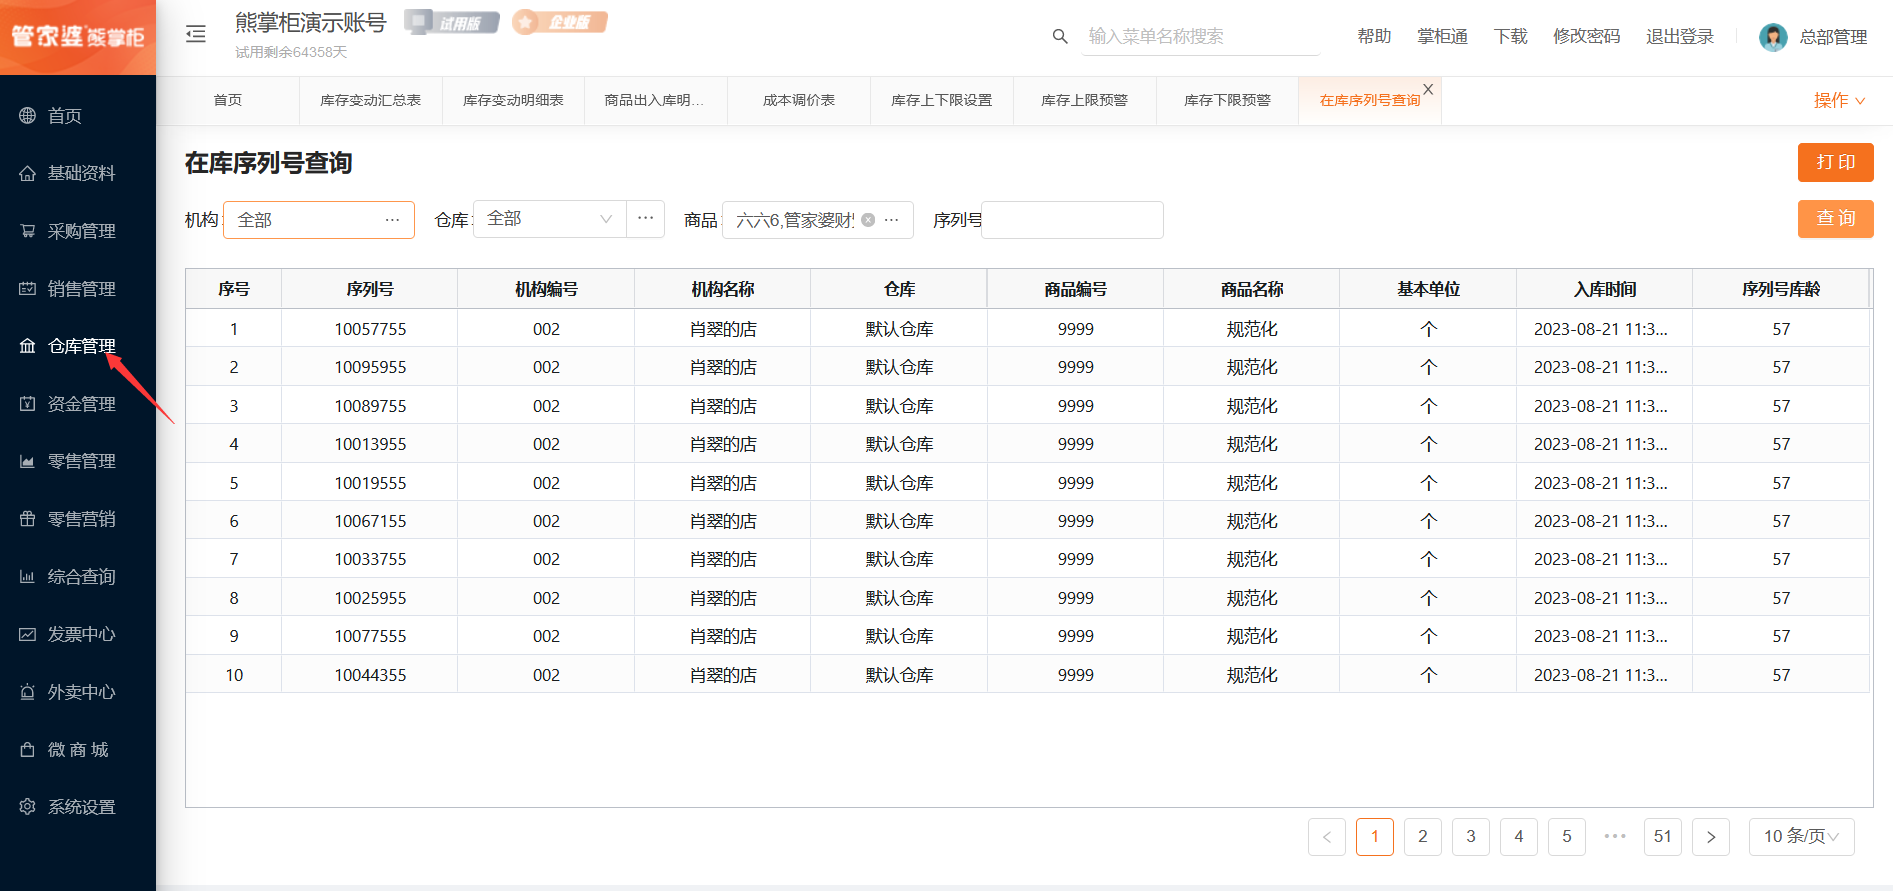The width and height of the screenshot is (1893, 891).
Task: Click the 打印 button
Action: [x=1836, y=162]
